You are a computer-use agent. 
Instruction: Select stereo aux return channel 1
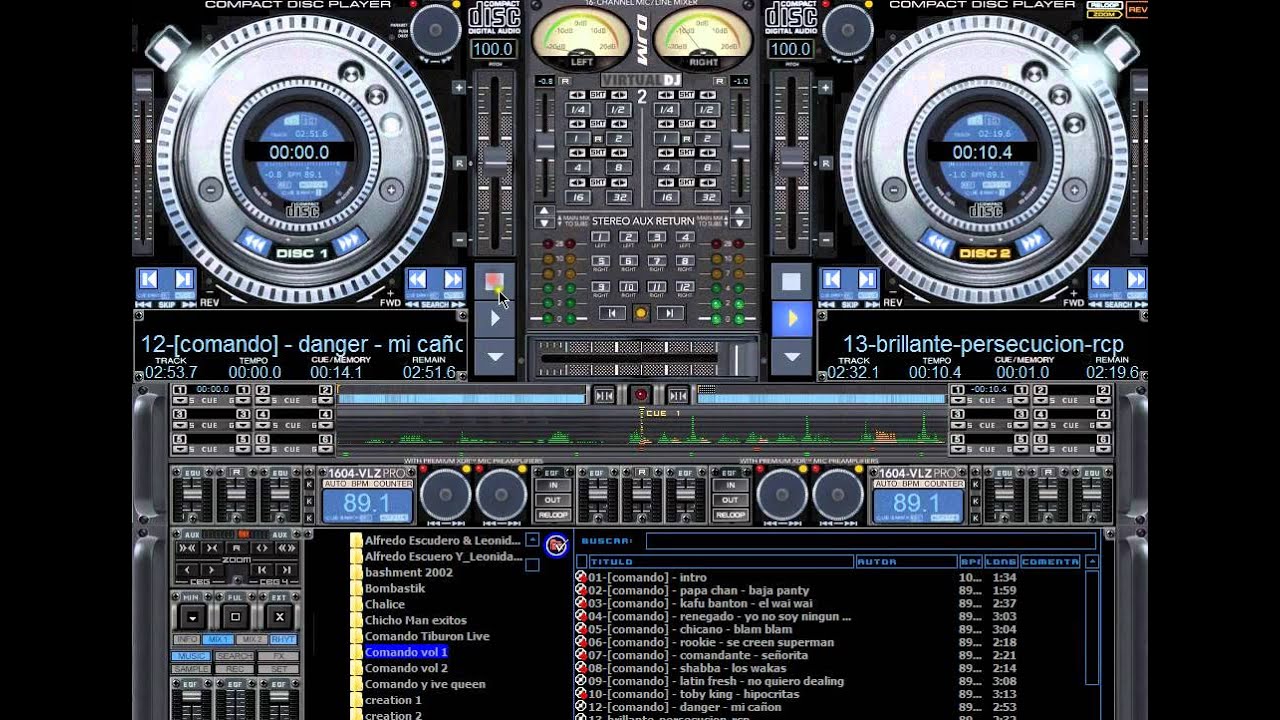[x=600, y=237]
